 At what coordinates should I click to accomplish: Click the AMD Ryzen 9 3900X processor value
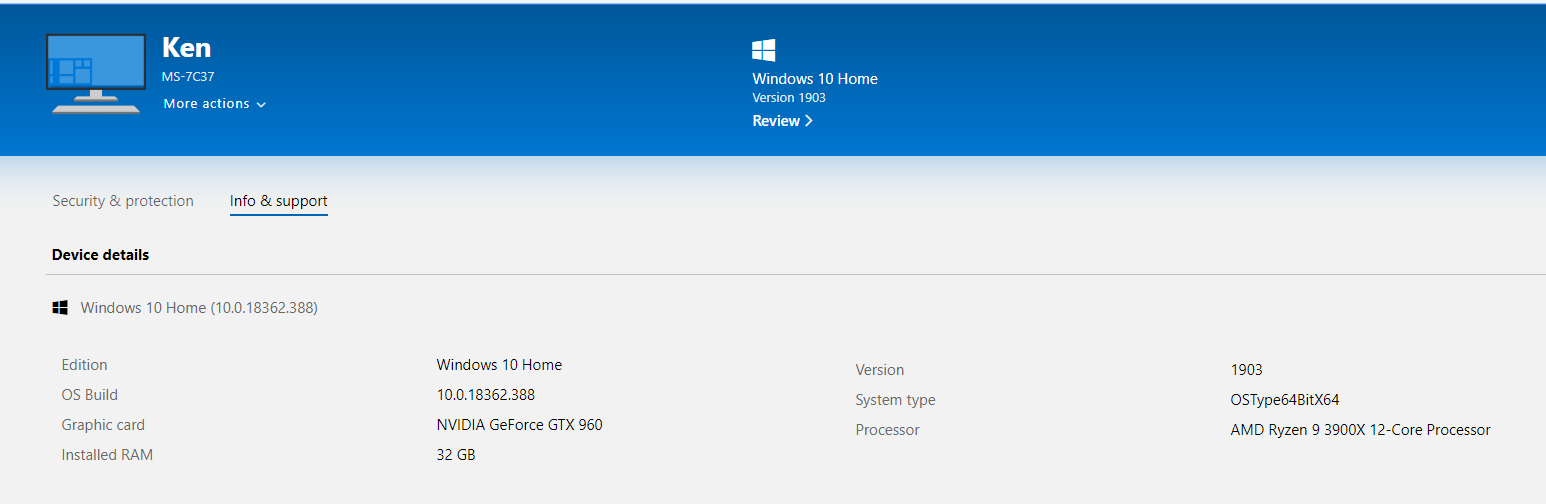coord(1359,430)
